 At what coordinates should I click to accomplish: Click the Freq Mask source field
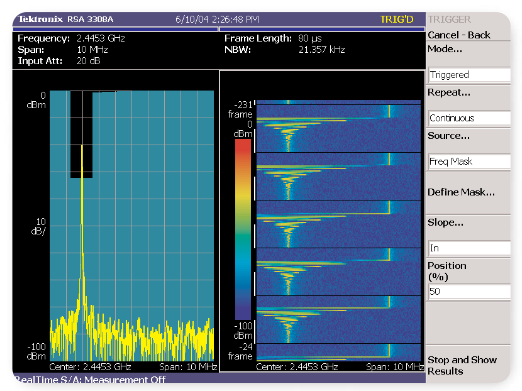(469, 162)
